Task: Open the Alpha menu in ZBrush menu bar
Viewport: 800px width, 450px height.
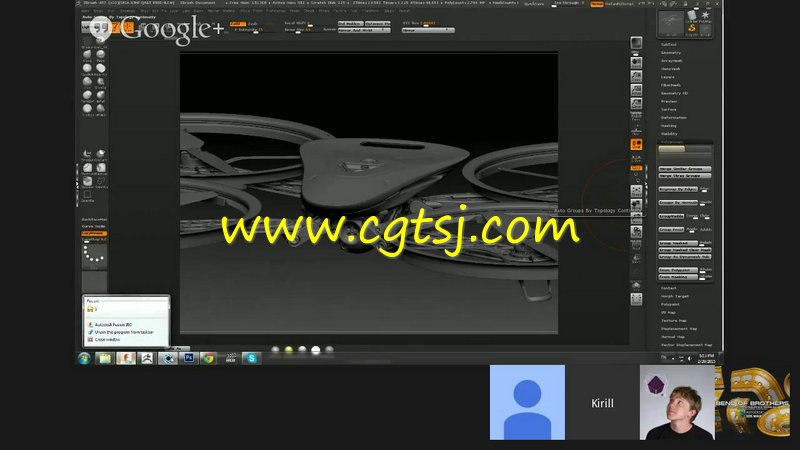Action: pyautogui.click(x=85, y=10)
